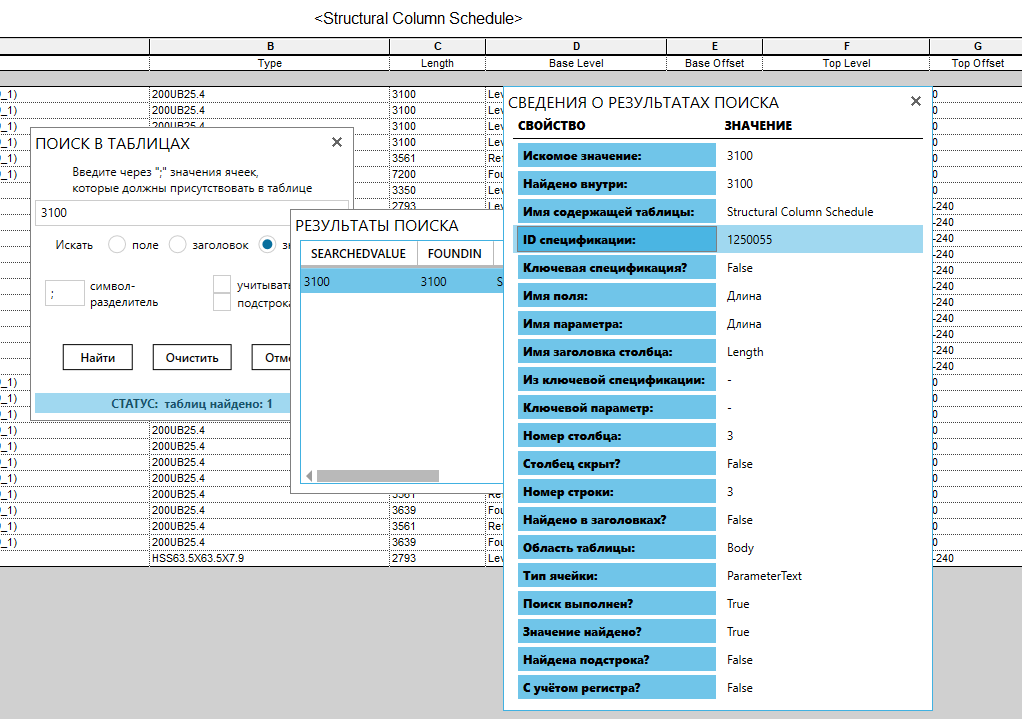
Task: Click the символ-разделитель input box
Action: coord(65,293)
